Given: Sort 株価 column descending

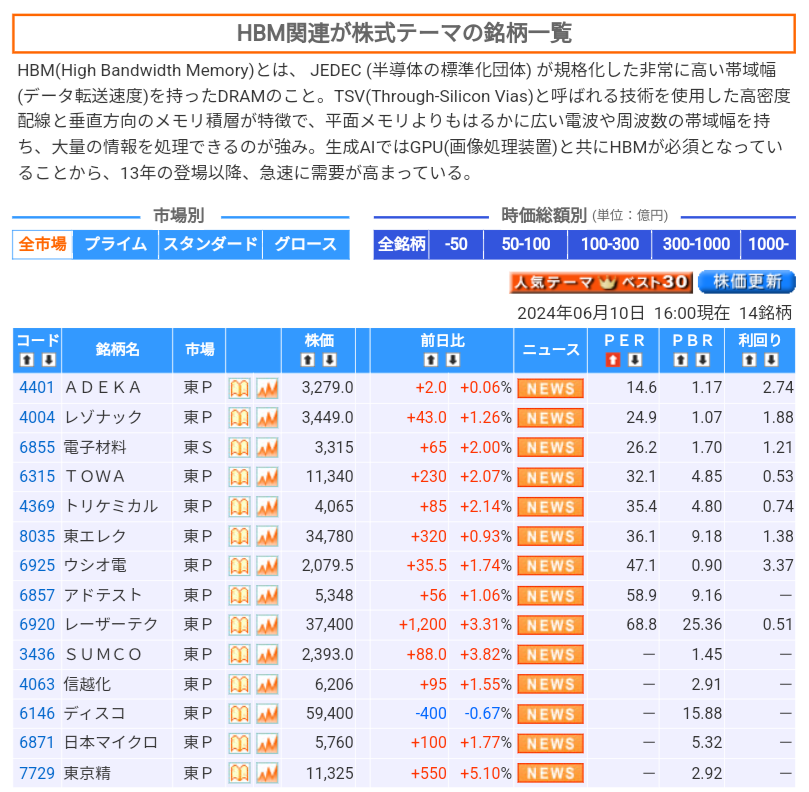Looking at the screenshot, I should tap(329, 360).
